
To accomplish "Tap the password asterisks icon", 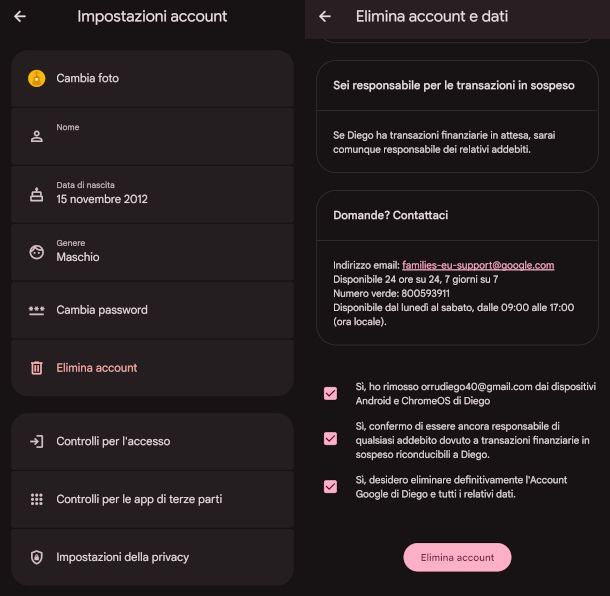I will point(37,310).
